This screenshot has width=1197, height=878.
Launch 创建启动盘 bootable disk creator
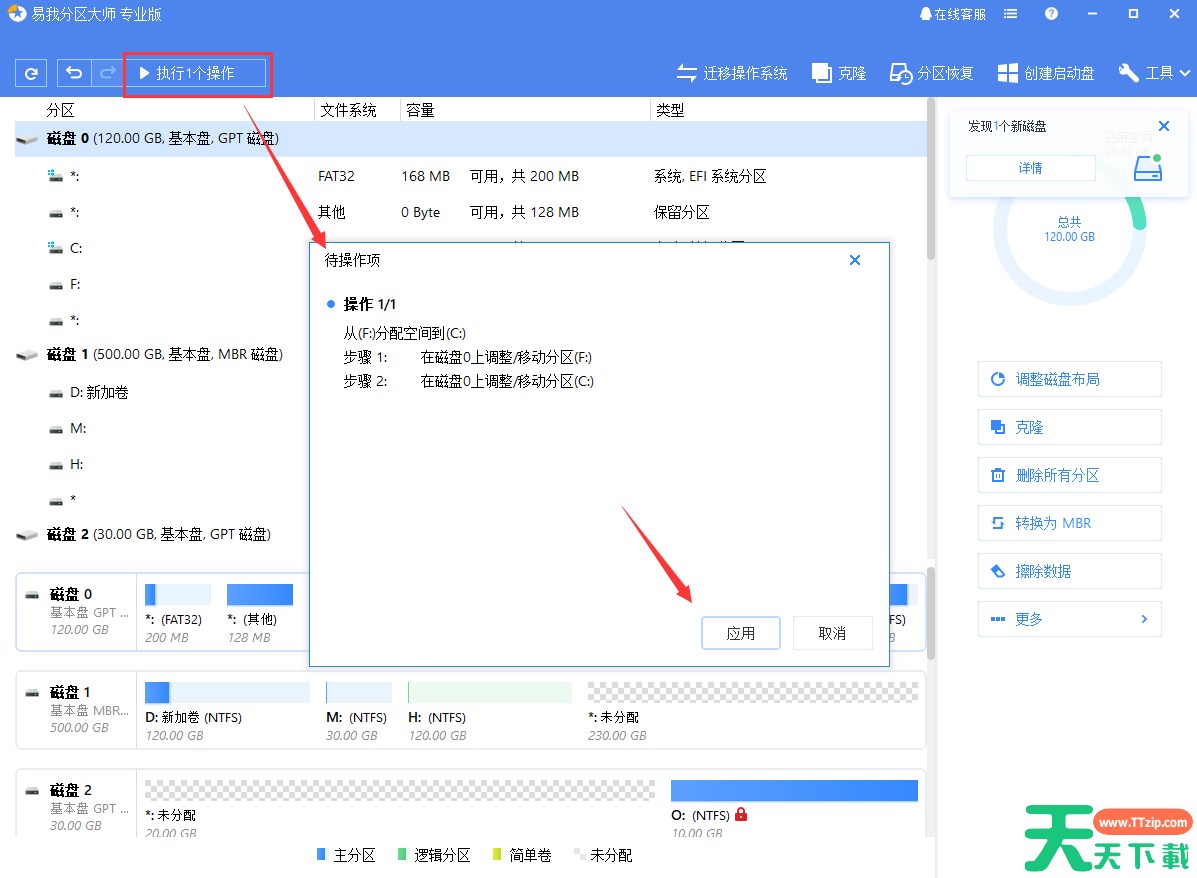pyautogui.click(x=1045, y=72)
